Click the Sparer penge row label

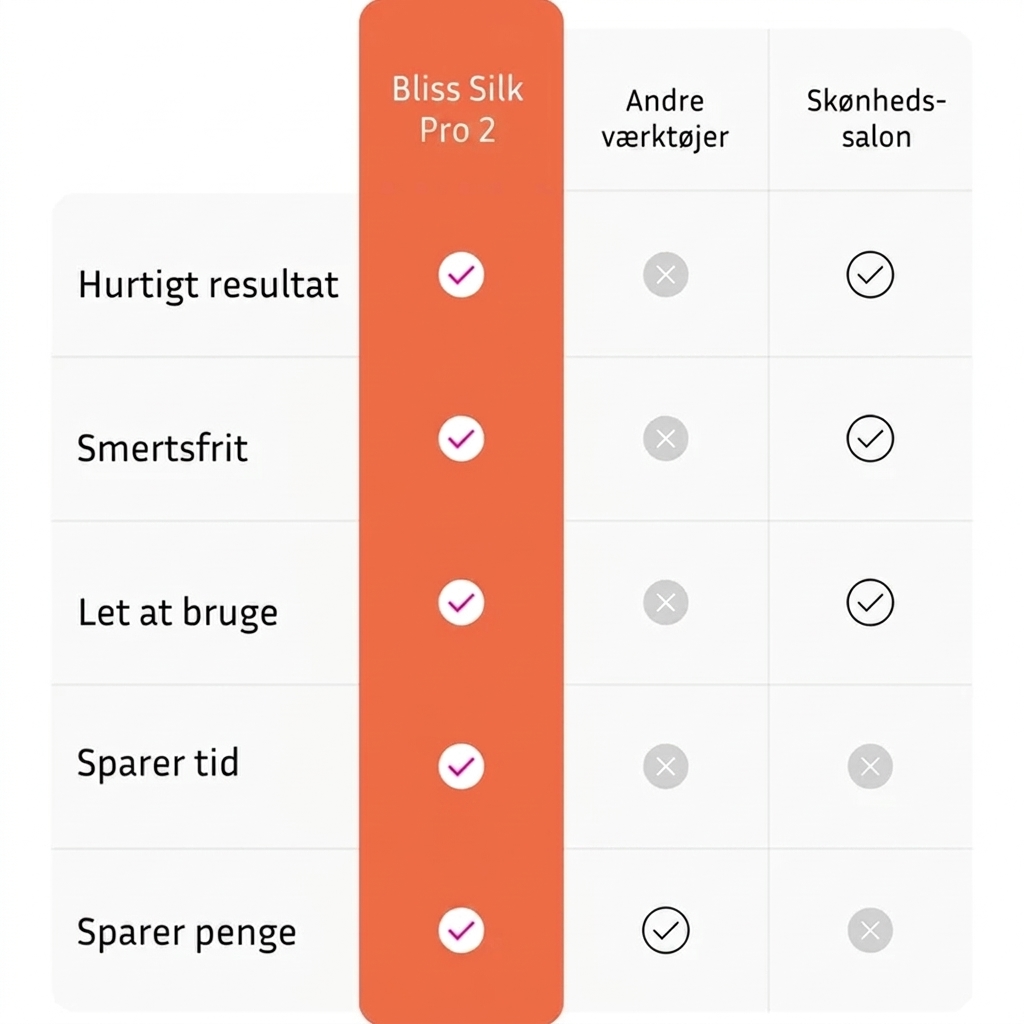(187, 933)
